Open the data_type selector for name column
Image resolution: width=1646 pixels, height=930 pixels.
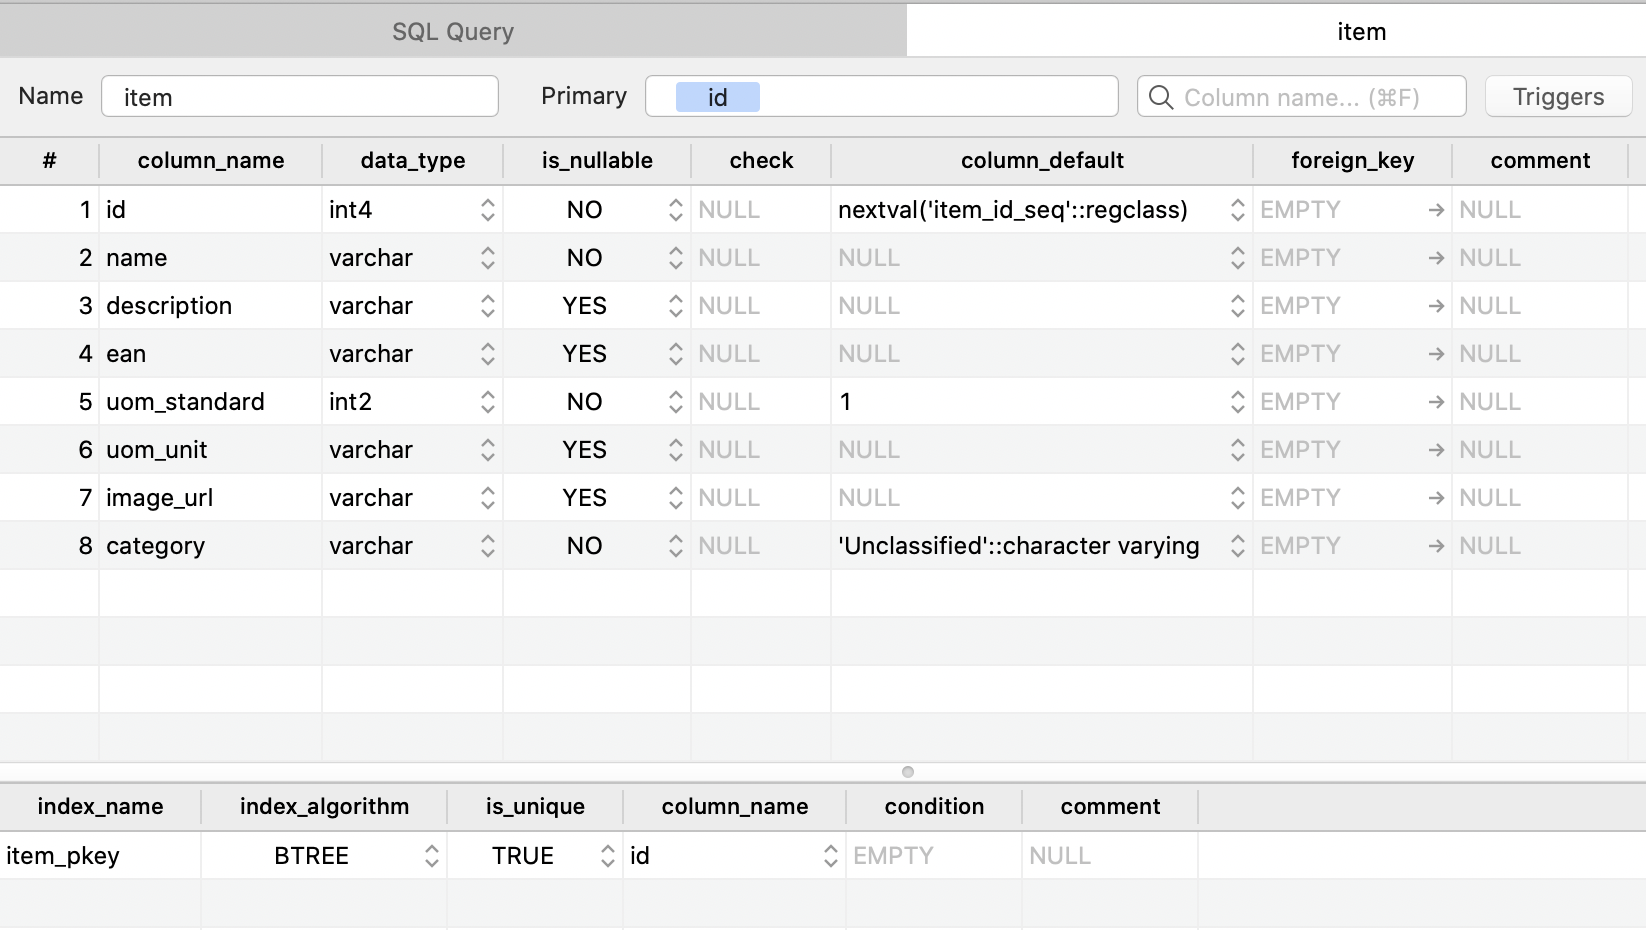487,257
